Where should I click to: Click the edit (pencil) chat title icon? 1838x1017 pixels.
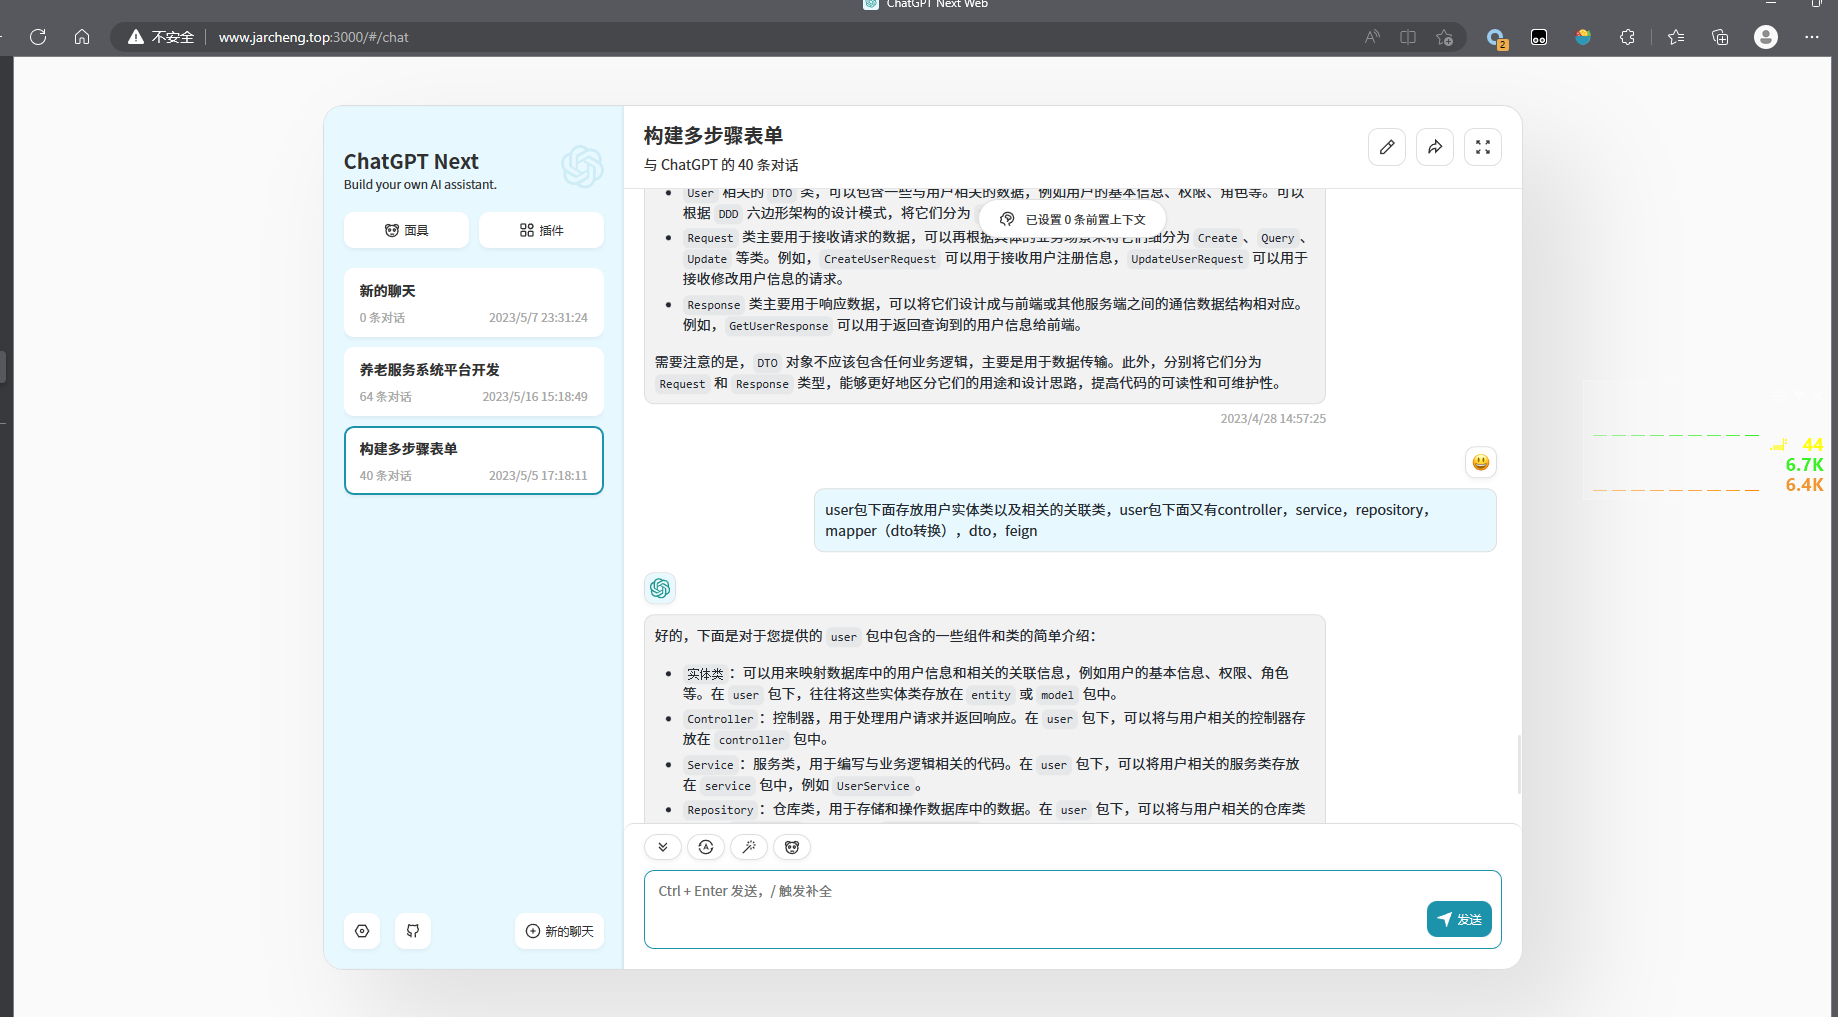[1387, 147]
